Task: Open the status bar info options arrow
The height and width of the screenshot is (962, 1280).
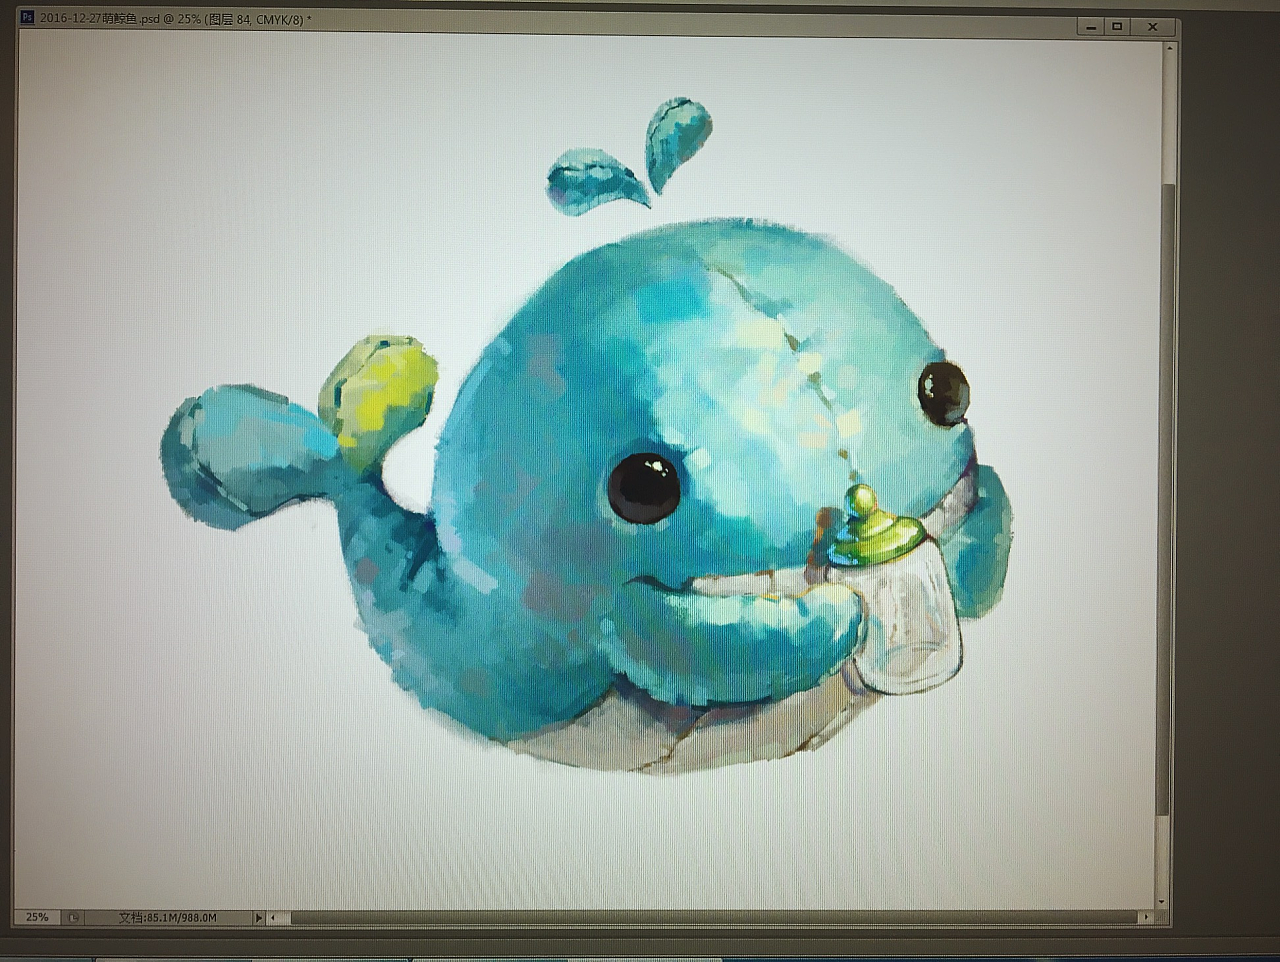Action: (258, 917)
